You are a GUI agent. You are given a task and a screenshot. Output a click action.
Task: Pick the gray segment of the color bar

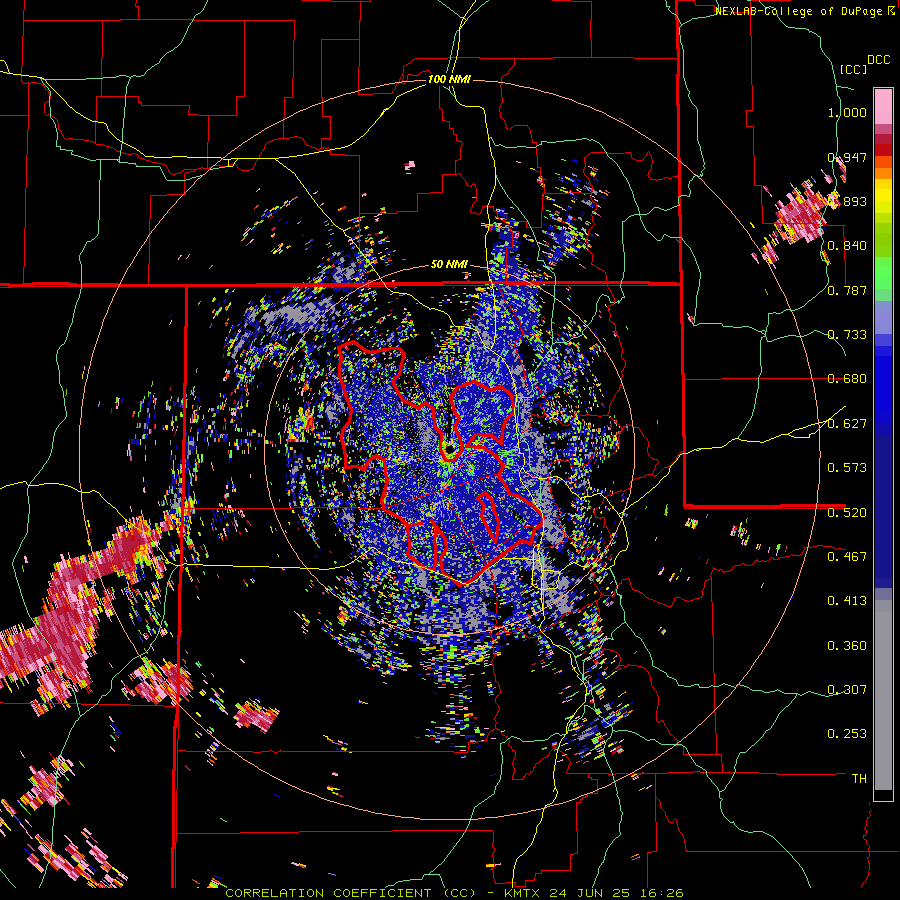pyautogui.click(x=883, y=695)
